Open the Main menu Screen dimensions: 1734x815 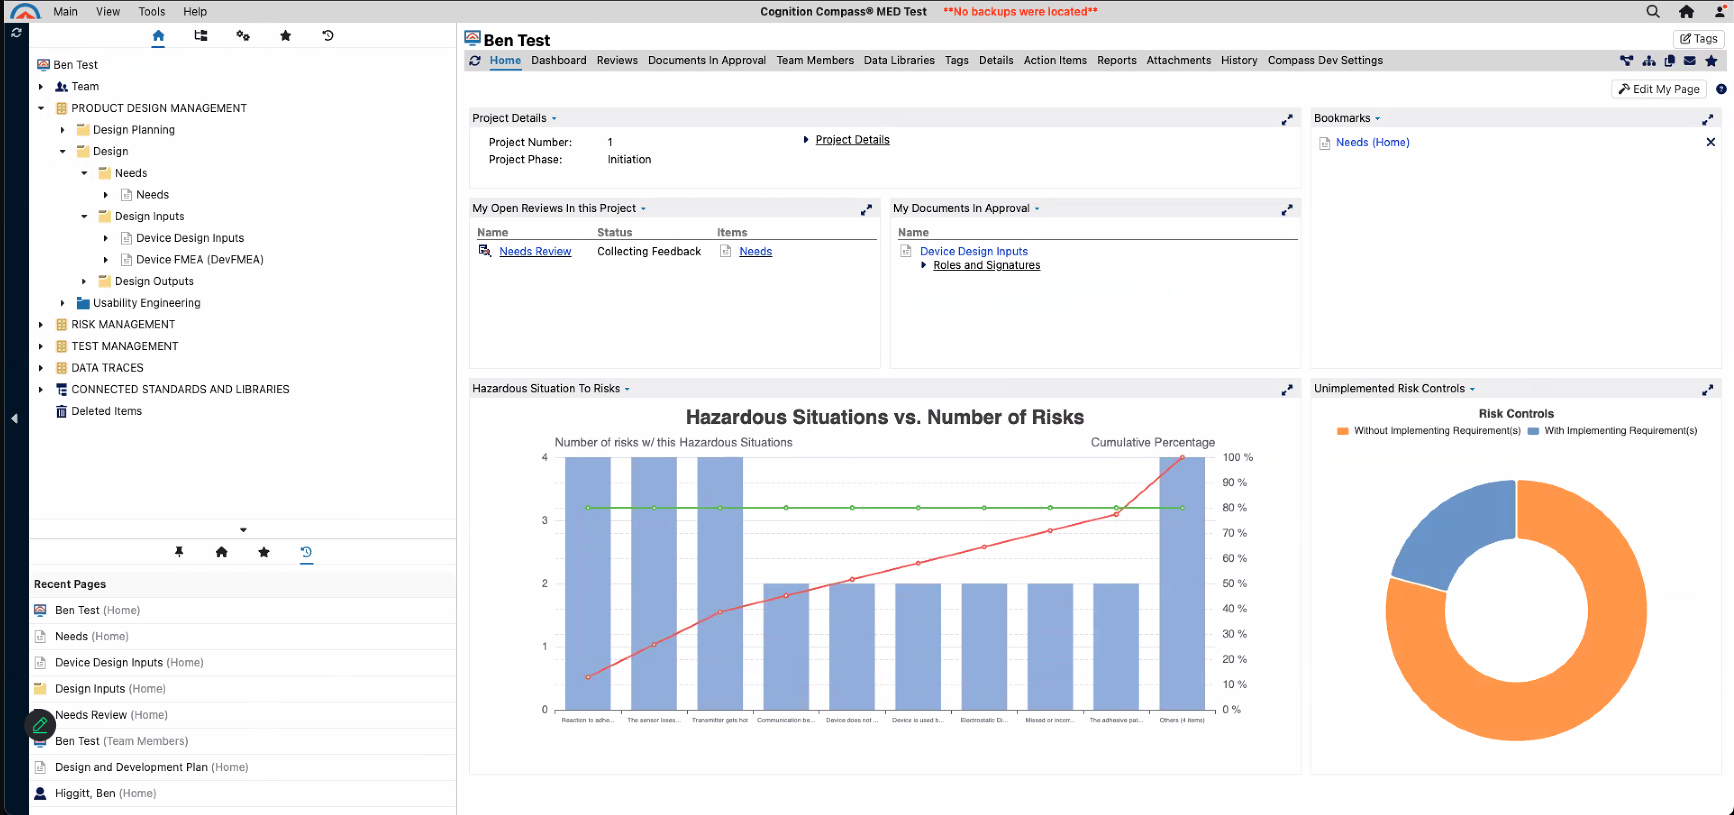tap(66, 12)
